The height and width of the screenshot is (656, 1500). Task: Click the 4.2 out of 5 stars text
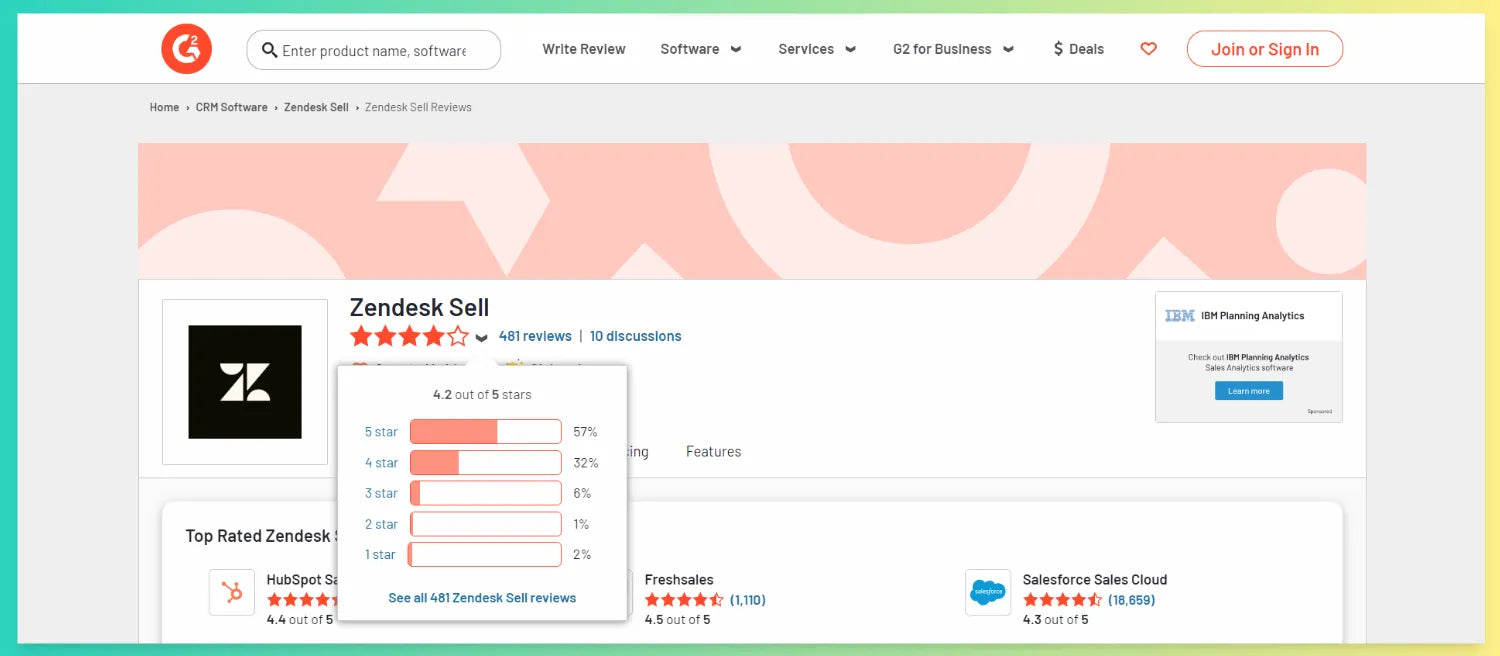[482, 395]
